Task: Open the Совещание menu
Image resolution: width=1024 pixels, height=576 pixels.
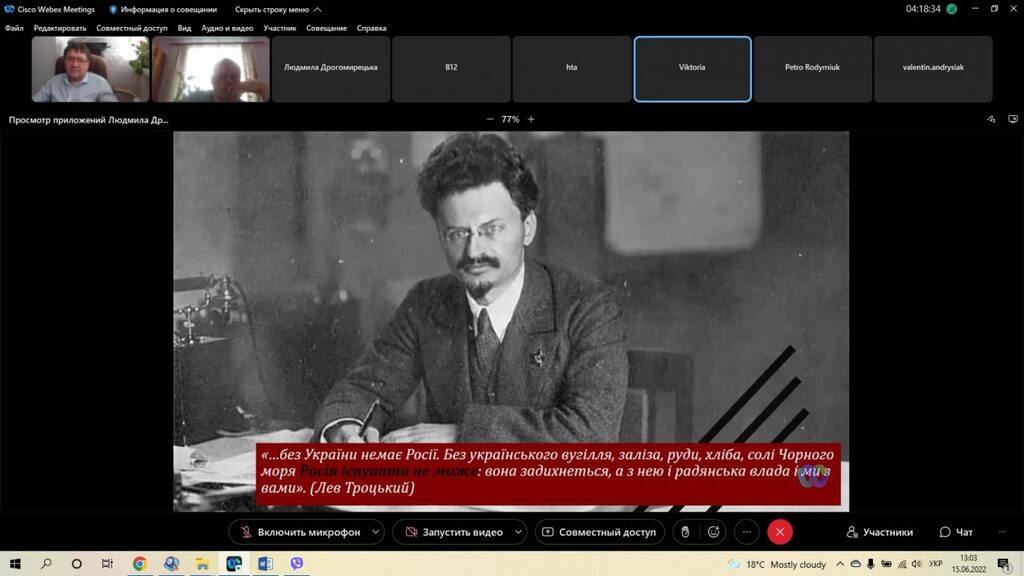Action: coord(327,28)
